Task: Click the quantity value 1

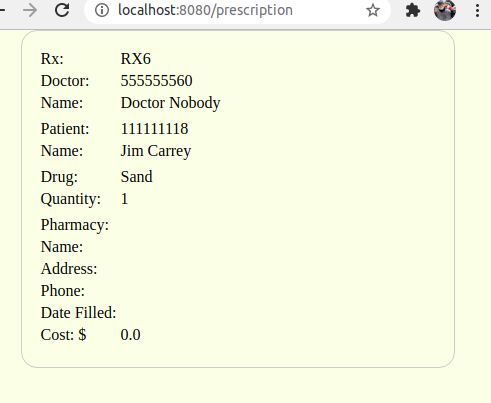Action: click(x=124, y=199)
